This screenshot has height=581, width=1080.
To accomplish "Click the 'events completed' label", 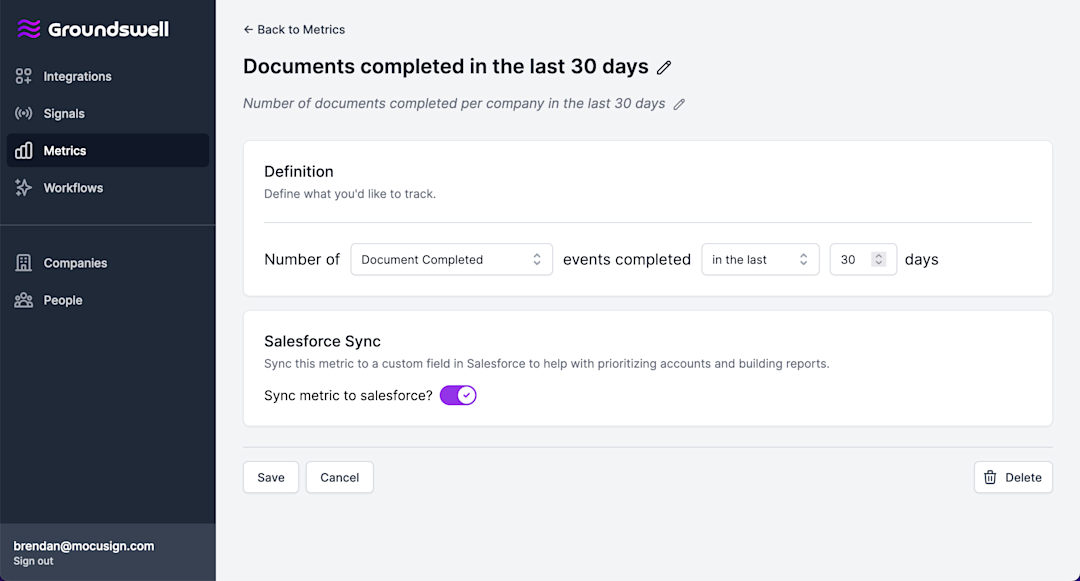I will pyautogui.click(x=626, y=260).
